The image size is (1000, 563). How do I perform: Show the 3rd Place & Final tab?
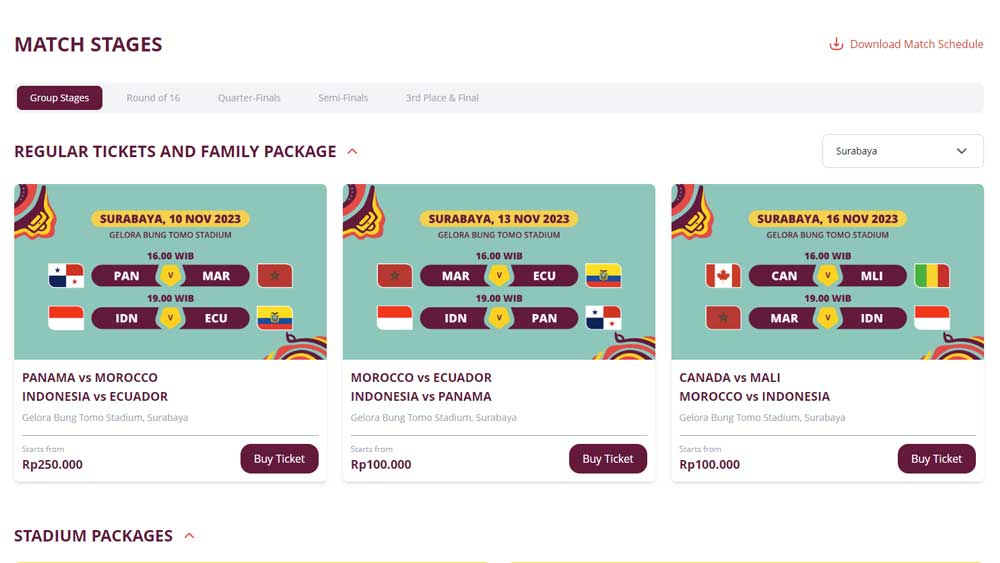coord(442,98)
